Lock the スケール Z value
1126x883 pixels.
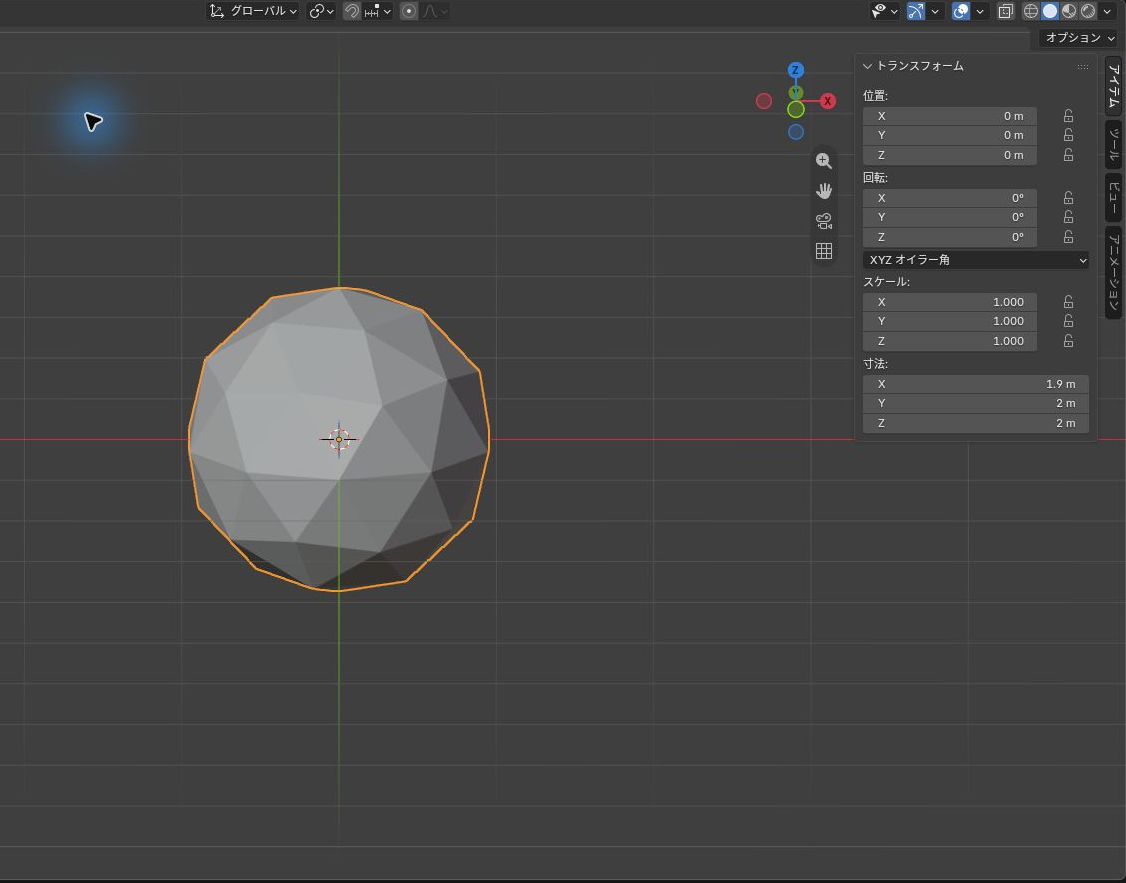[x=1069, y=341]
